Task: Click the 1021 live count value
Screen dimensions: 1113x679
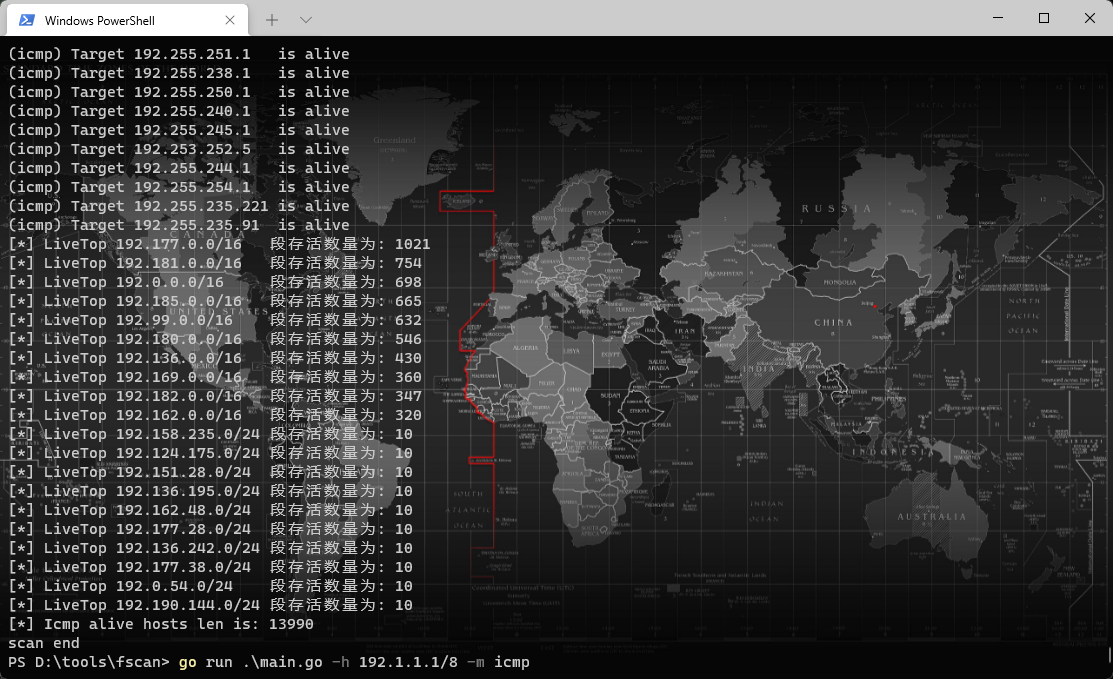Action: click(x=412, y=244)
